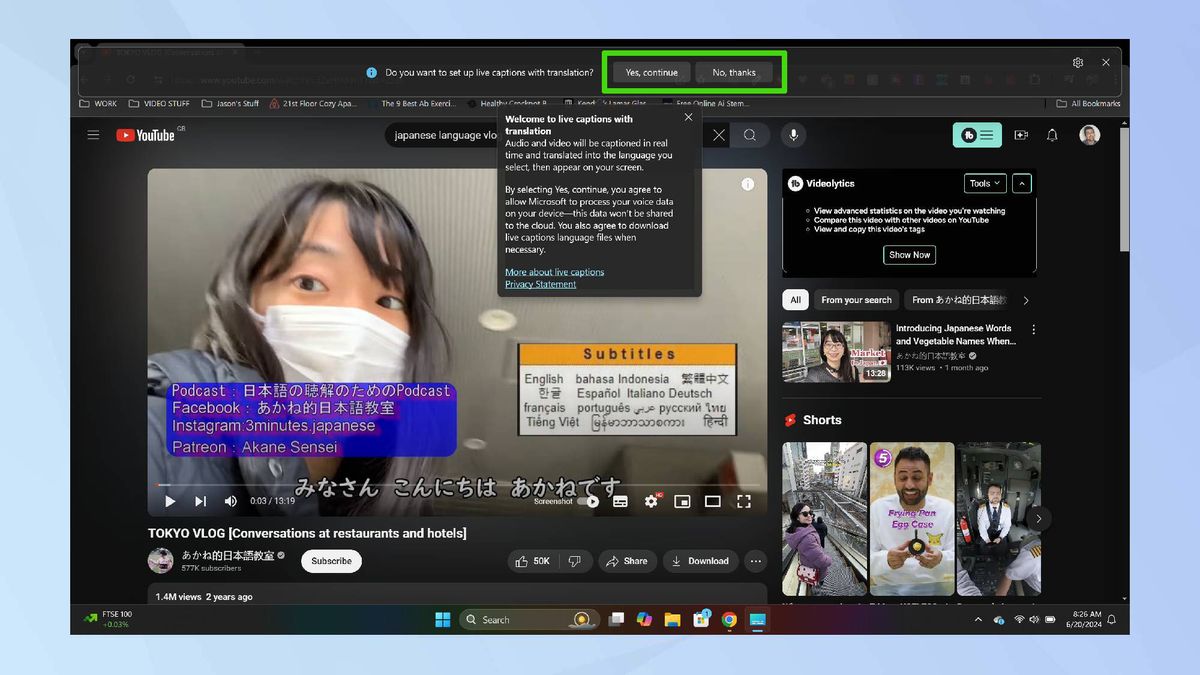Toggle the Screenshot switch in the player
Viewport: 1200px width, 675px height.
[x=585, y=501]
